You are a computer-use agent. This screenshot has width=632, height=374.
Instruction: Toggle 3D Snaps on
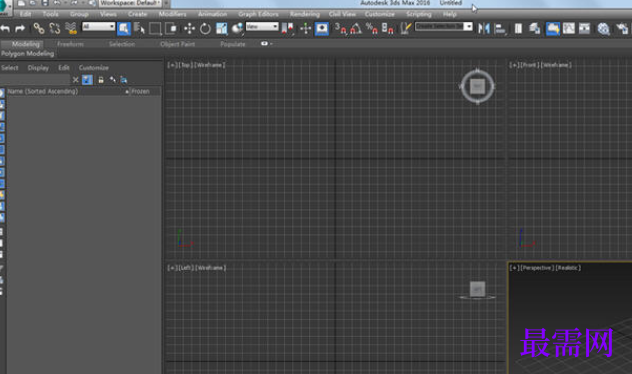click(340, 29)
